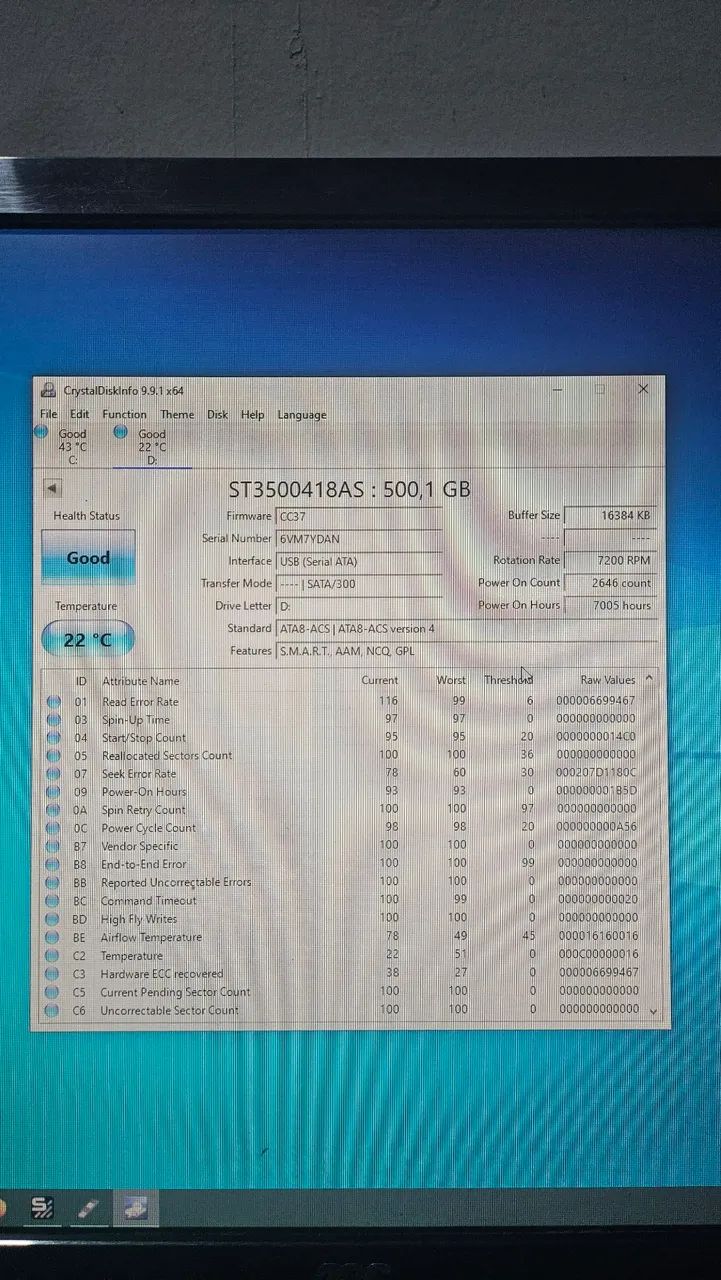The width and height of the screenshot is (721, 1280).
Task: Click the Good health status button
Action: tap(88, 558)
